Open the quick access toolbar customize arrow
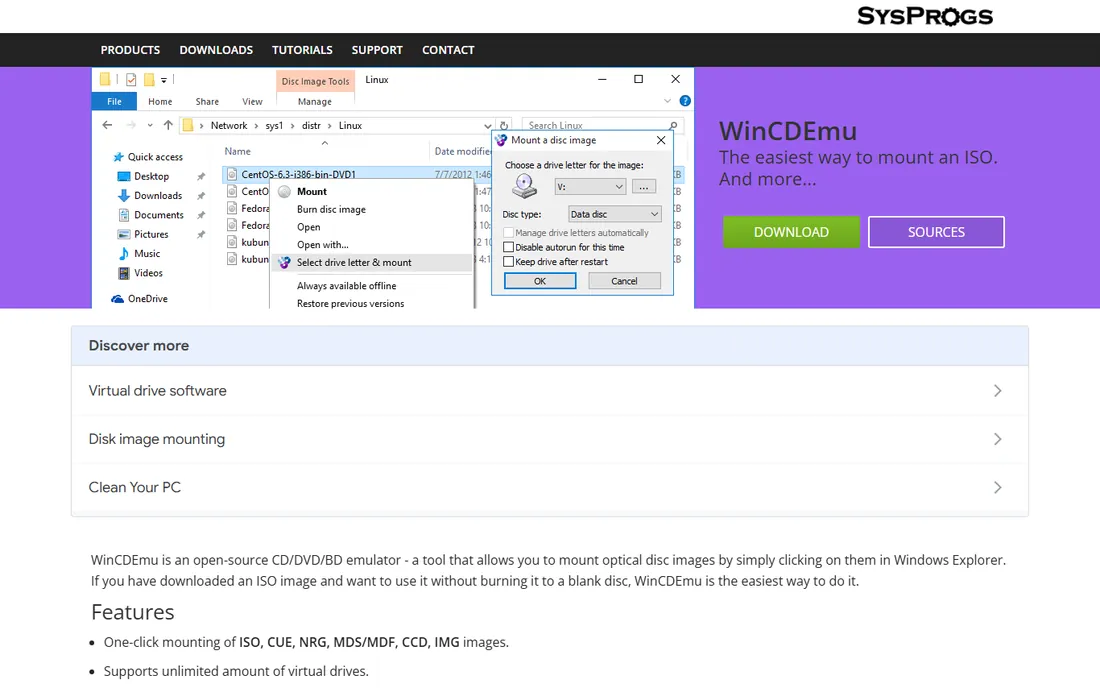 [x=163, y=80]
